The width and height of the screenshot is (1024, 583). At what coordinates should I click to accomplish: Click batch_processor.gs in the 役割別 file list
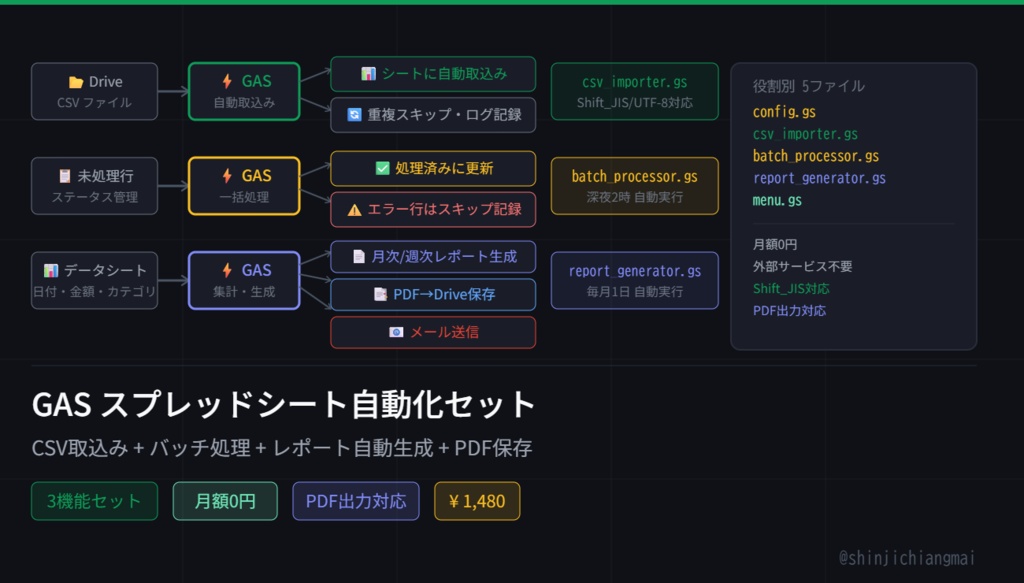[816, 157]
